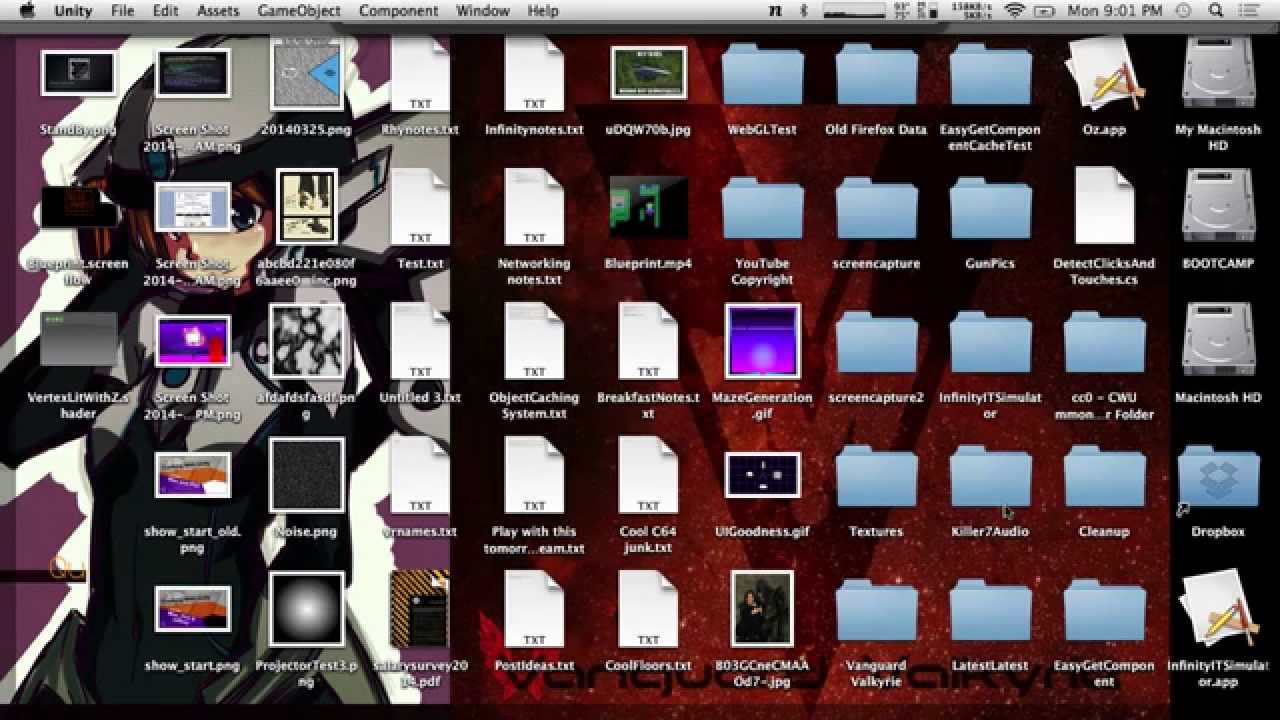Select the Play with this tomorr...eam.txt file
This screenshot has height=720, width=1280.
tap(534, 477)
